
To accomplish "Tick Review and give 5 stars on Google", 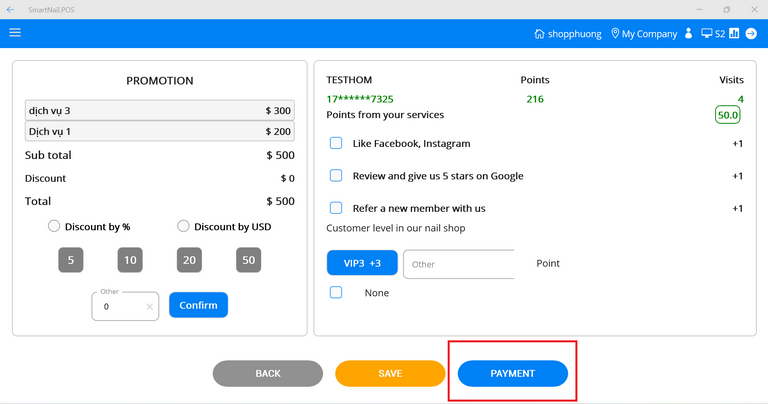I will tap(336, 176).
